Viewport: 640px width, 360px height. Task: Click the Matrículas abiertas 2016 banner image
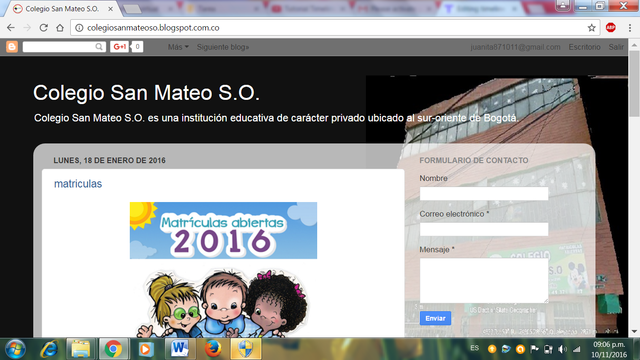(x=223, y=230)
